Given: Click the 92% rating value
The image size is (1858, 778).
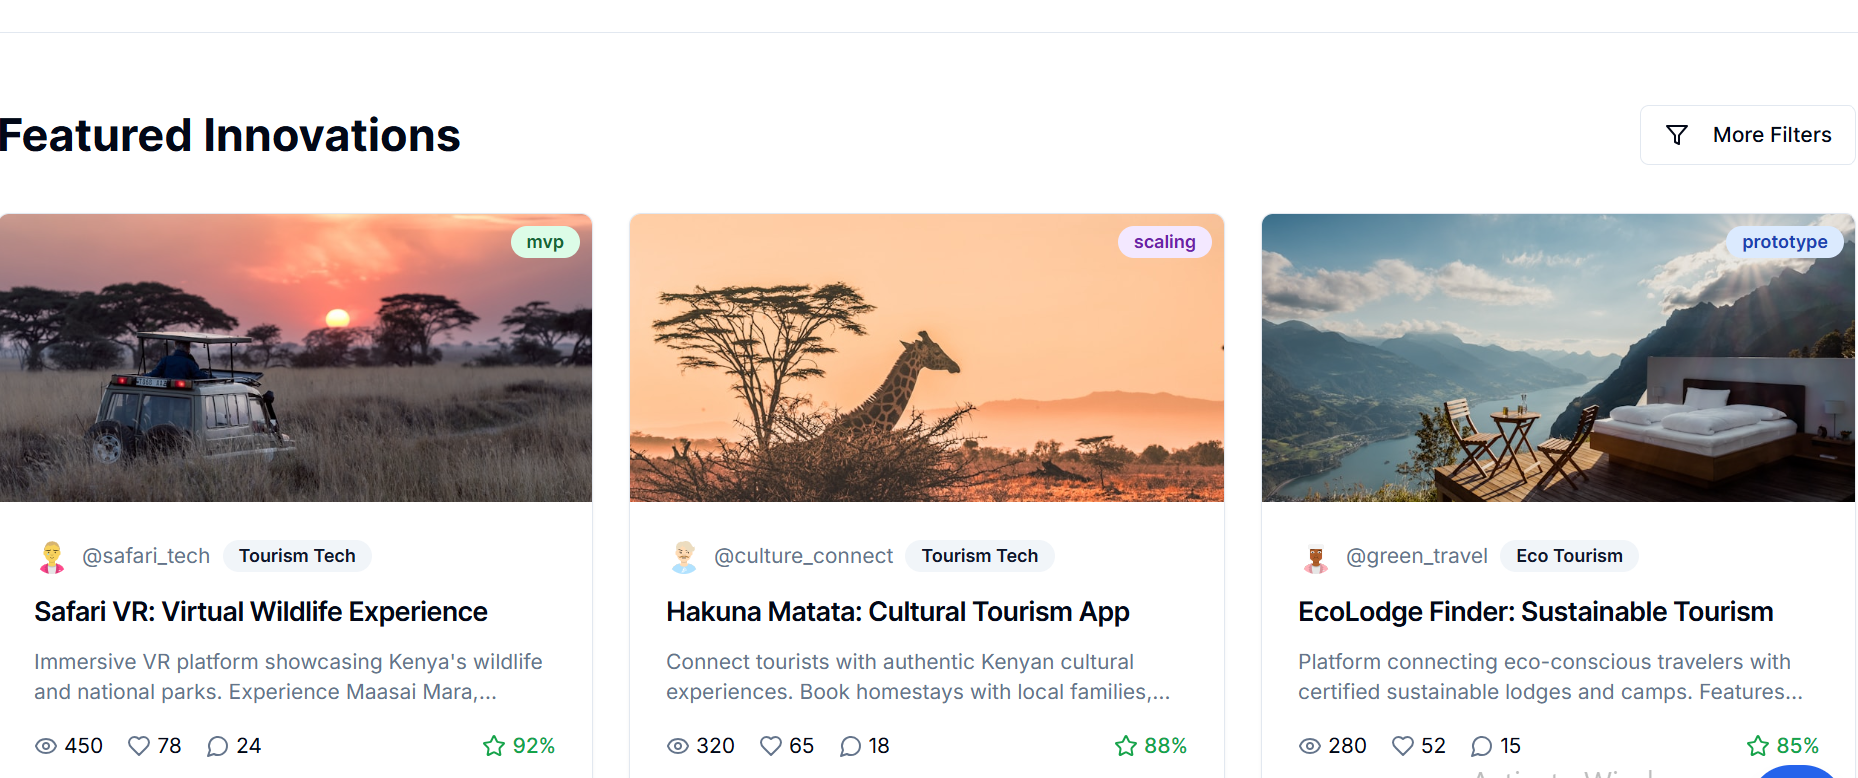Looking at the screenshot, I should pyautogui.click(x=534, y=746).
